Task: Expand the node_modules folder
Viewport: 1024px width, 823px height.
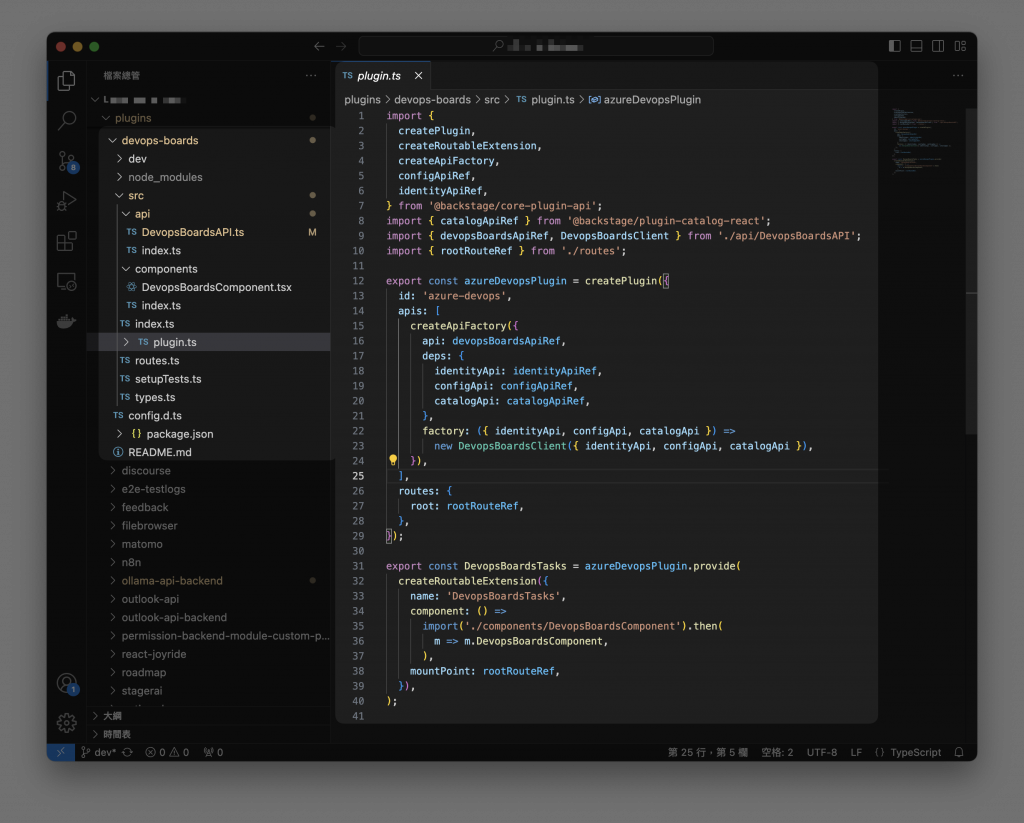Action: coord(164,177)
